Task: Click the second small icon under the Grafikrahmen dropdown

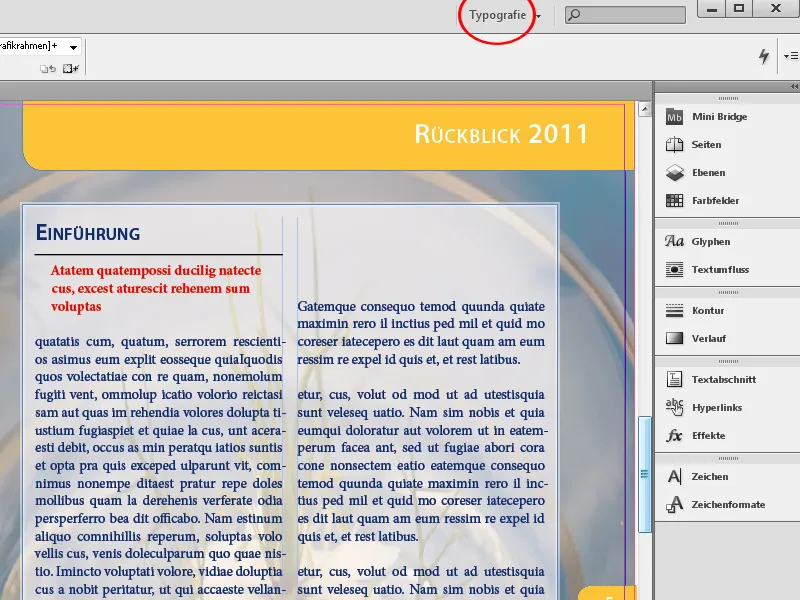Action: click(x=70, y=69)
